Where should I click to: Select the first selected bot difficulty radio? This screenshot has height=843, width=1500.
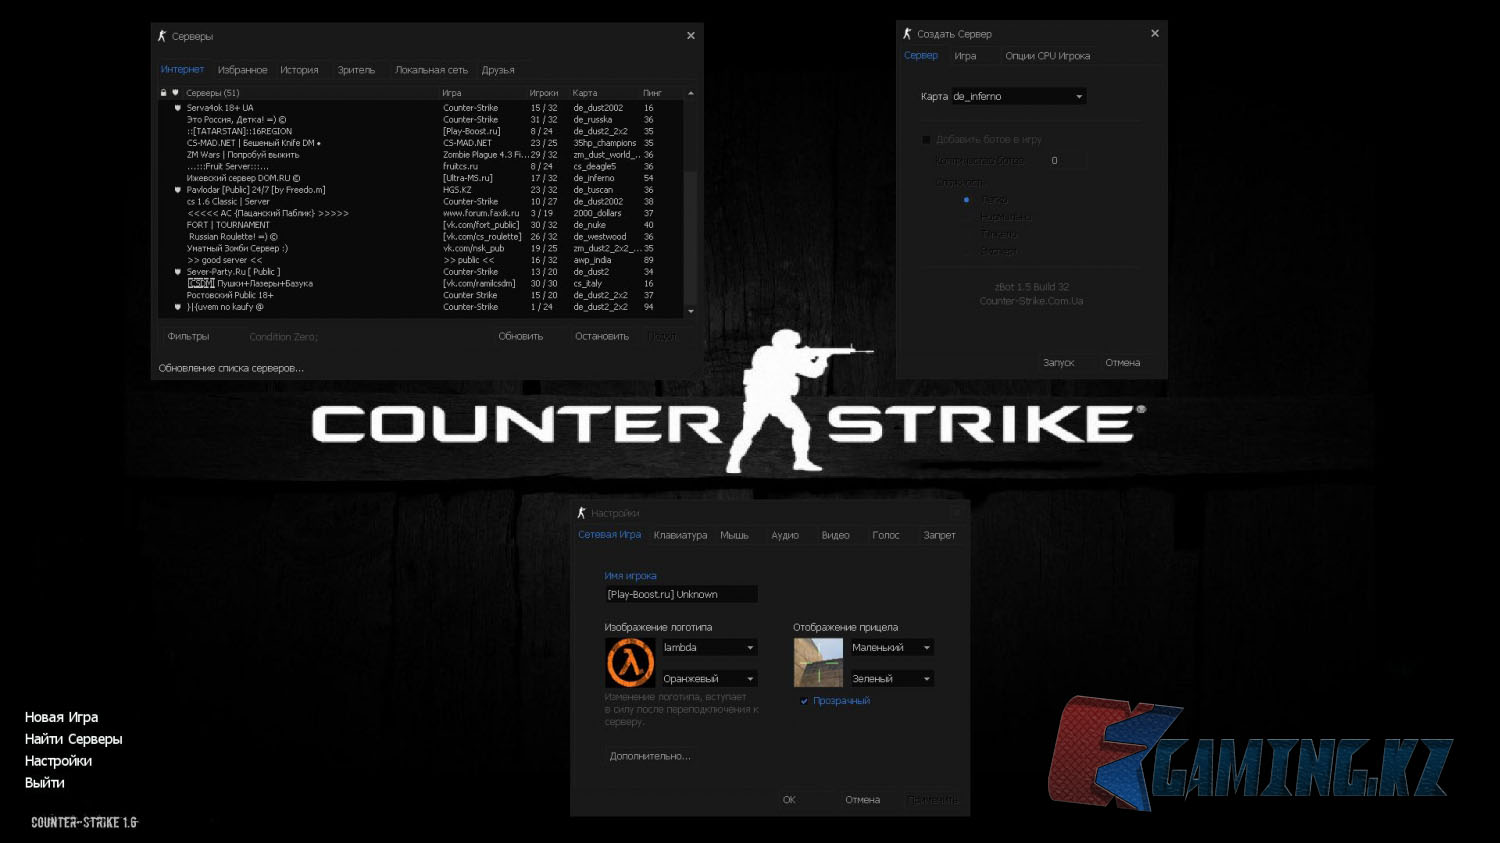(966, 200)
